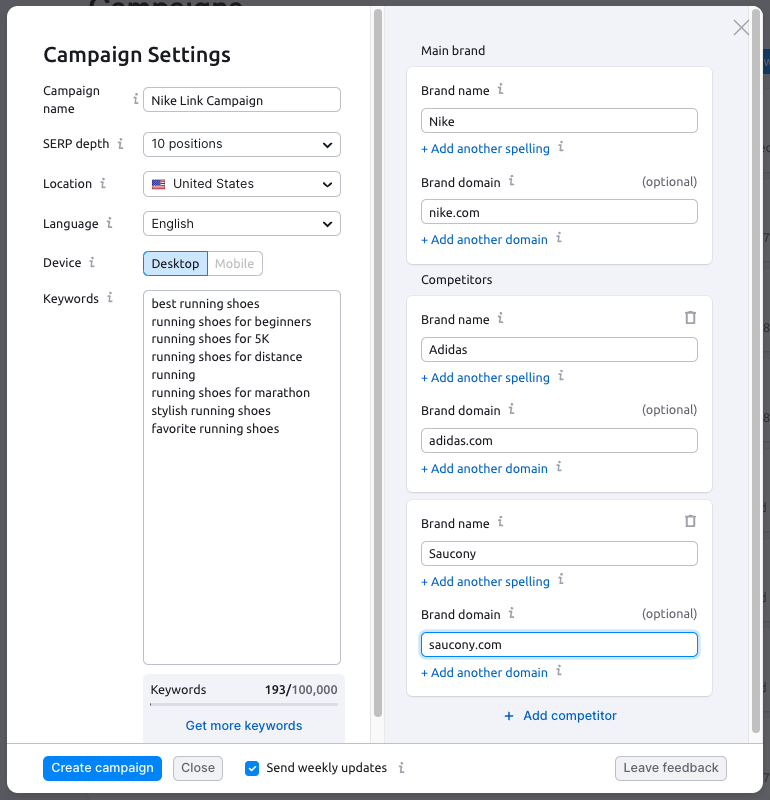Open Location United States dropdown

click(242, 184)
